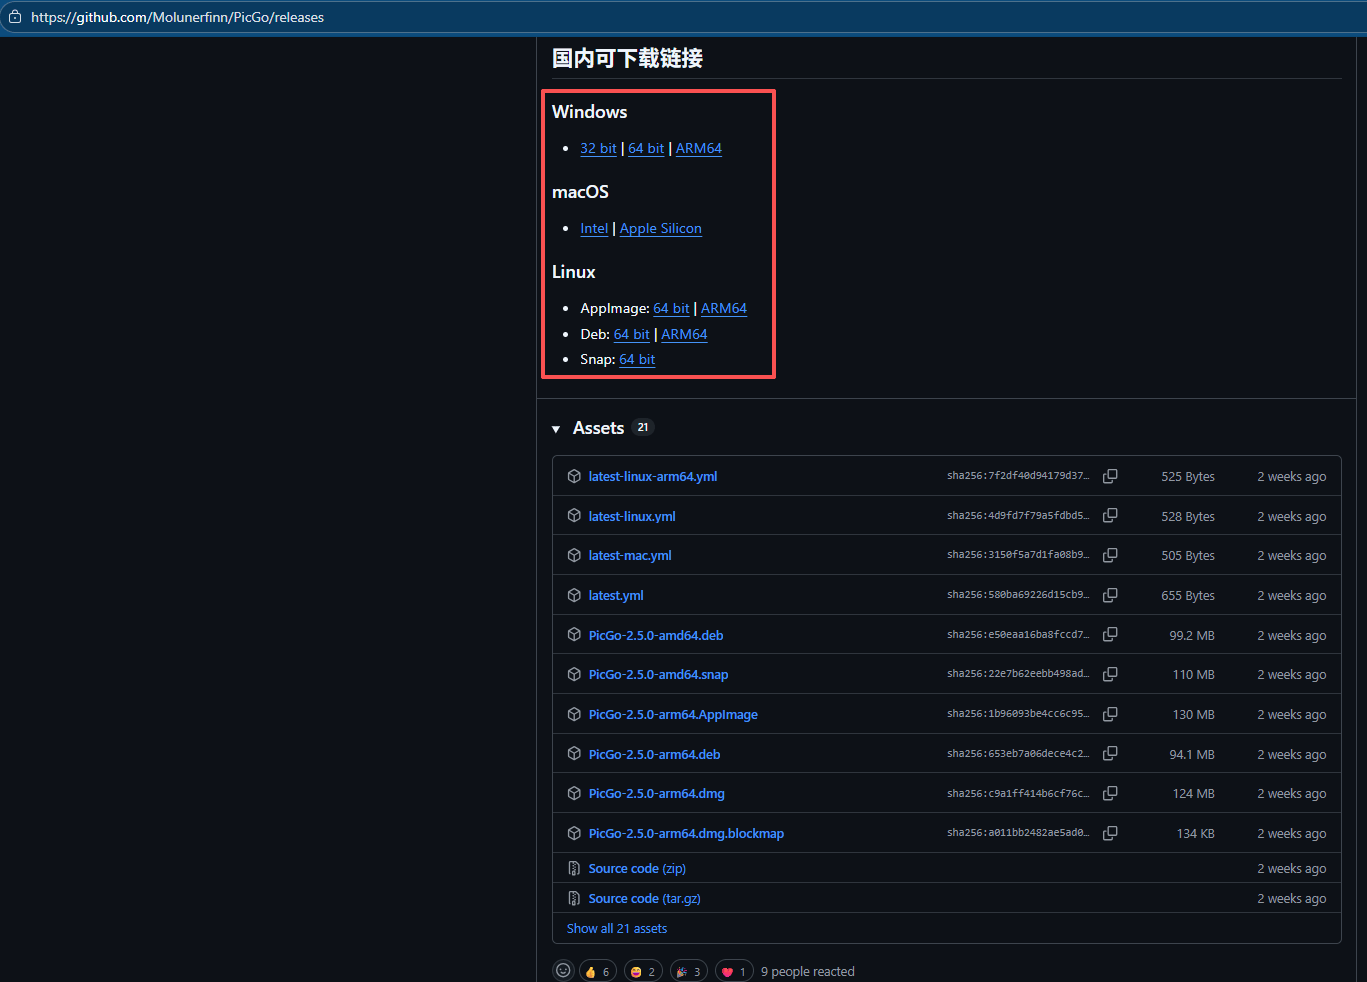Copy the sha256 of PicGo-2.5.0-amd64.snap
1367x982 pixels.
pos(1110,674)
